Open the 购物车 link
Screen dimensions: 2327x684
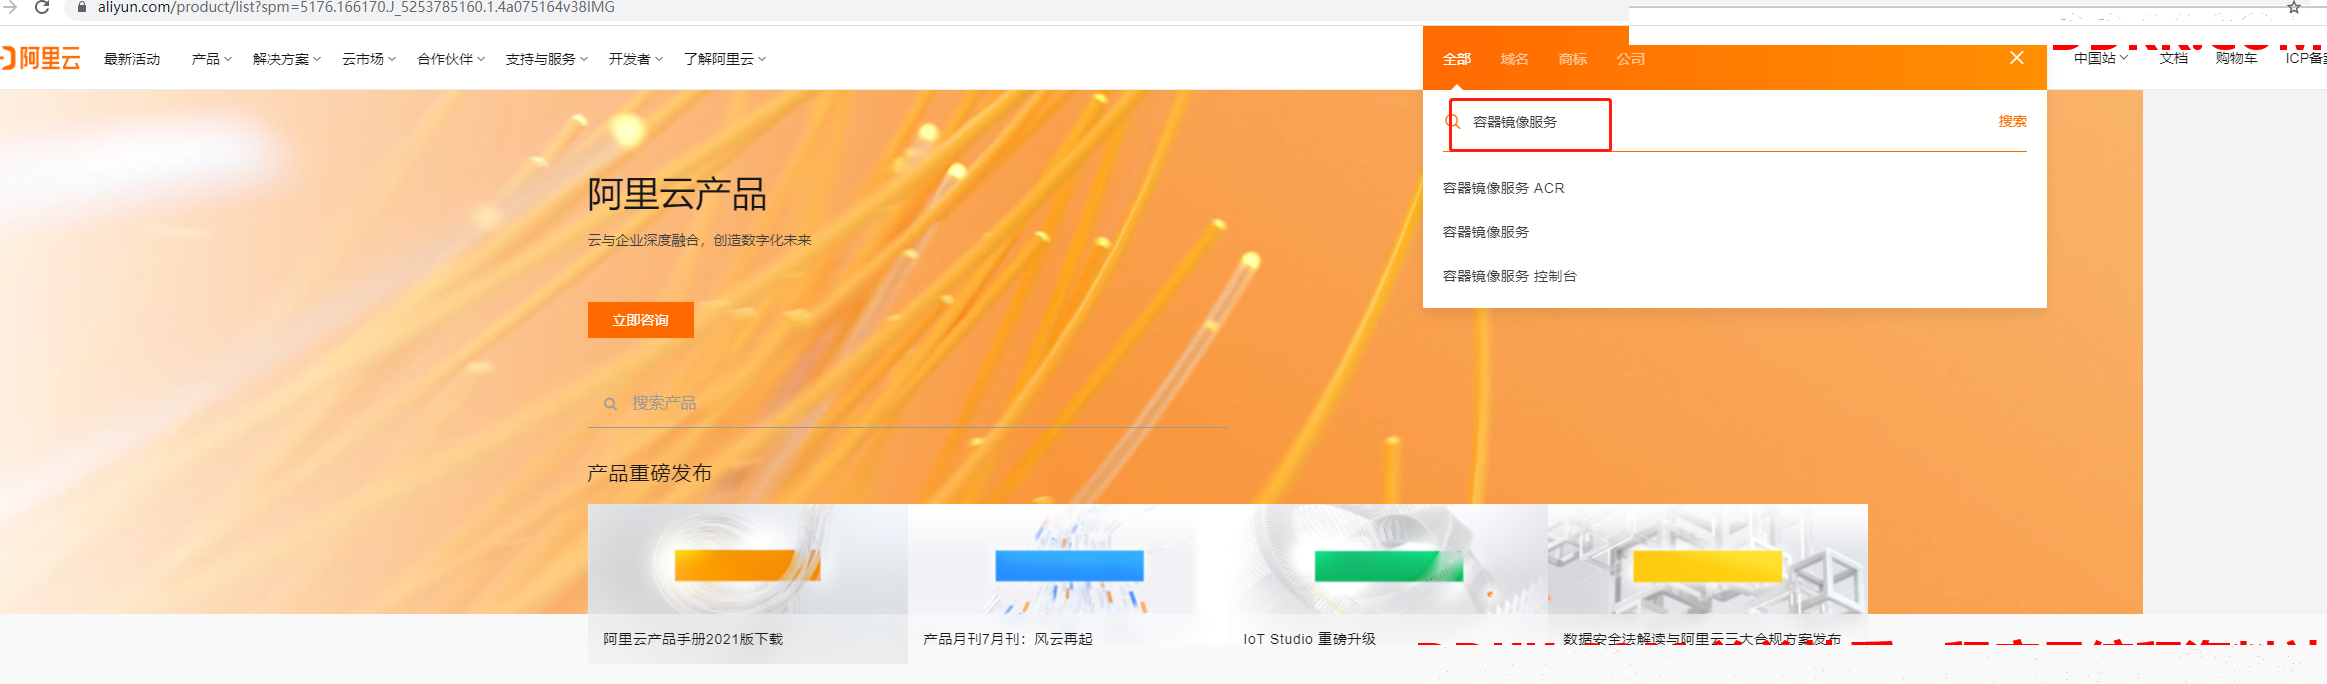(2237, 58)
